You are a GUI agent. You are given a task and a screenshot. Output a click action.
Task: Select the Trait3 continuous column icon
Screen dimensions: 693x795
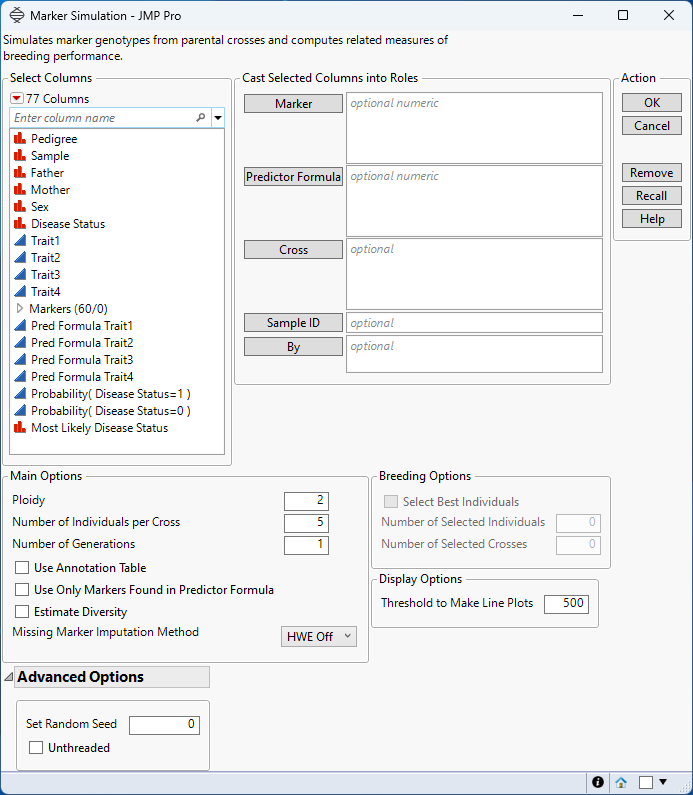tap(20, 274)
